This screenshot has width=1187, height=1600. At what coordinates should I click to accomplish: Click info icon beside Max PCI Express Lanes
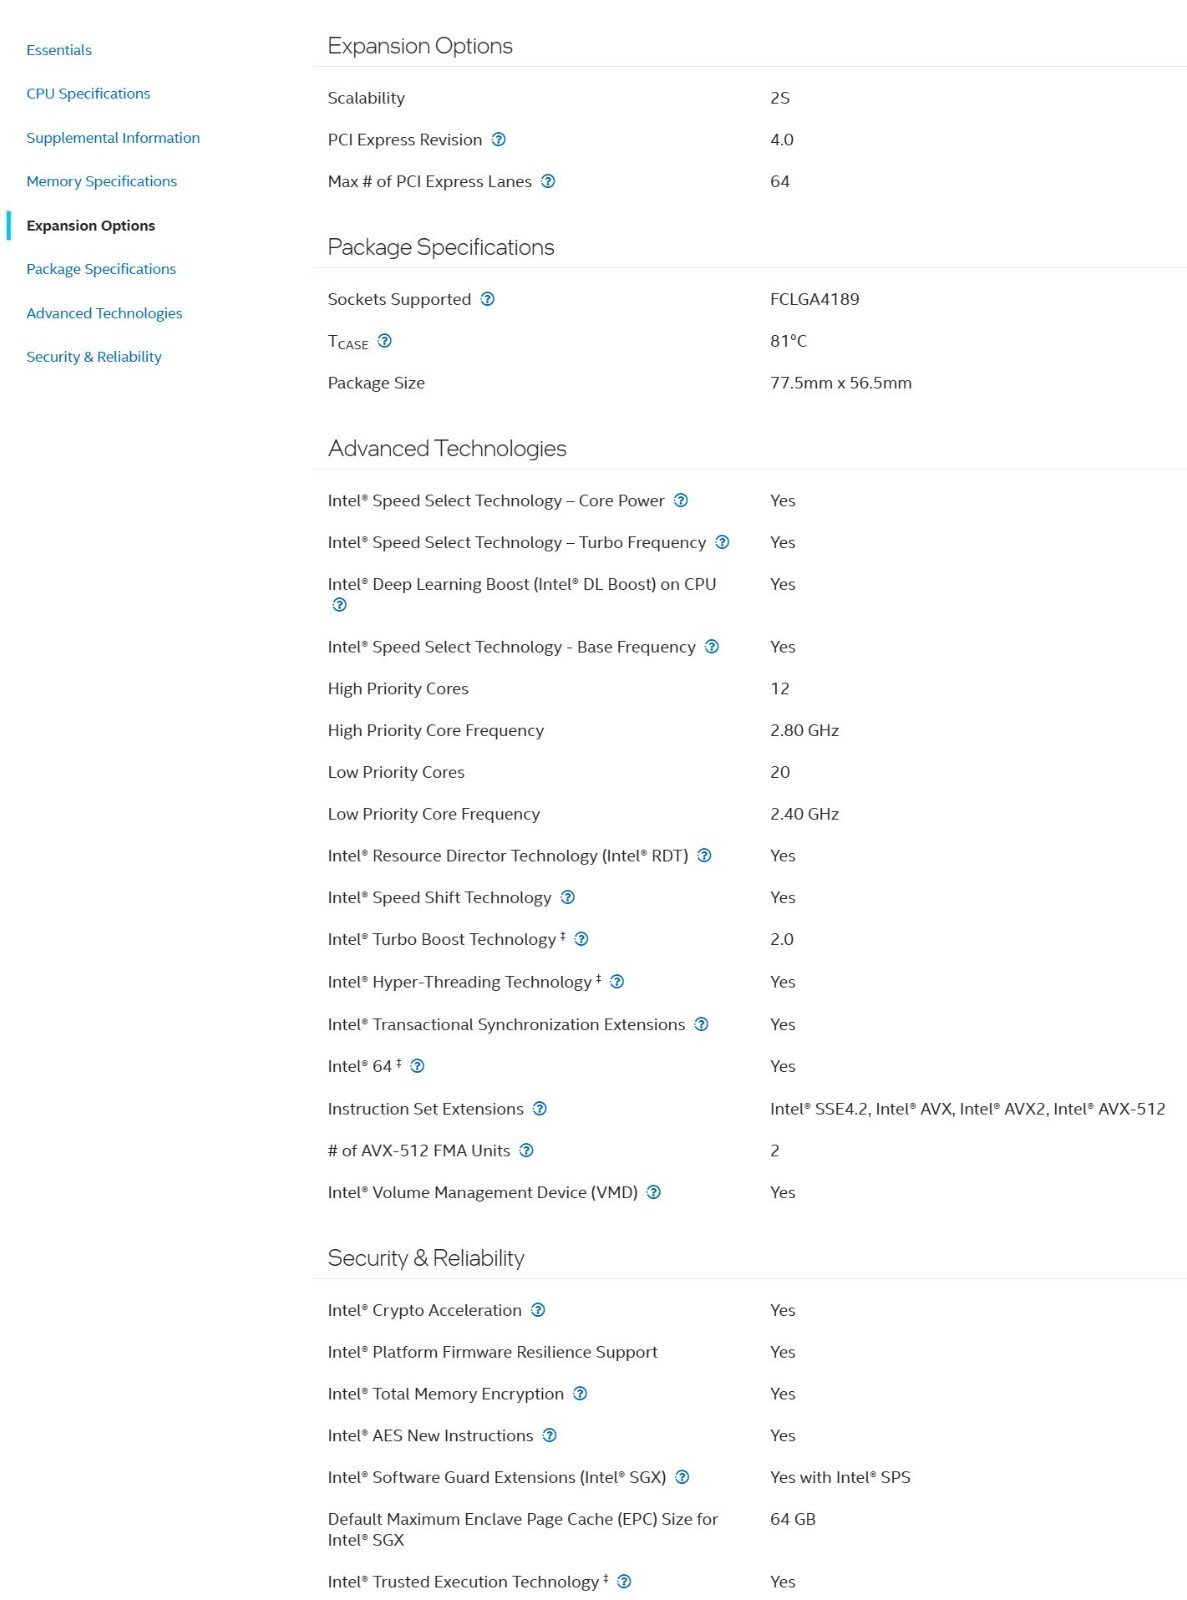point(548,182)
